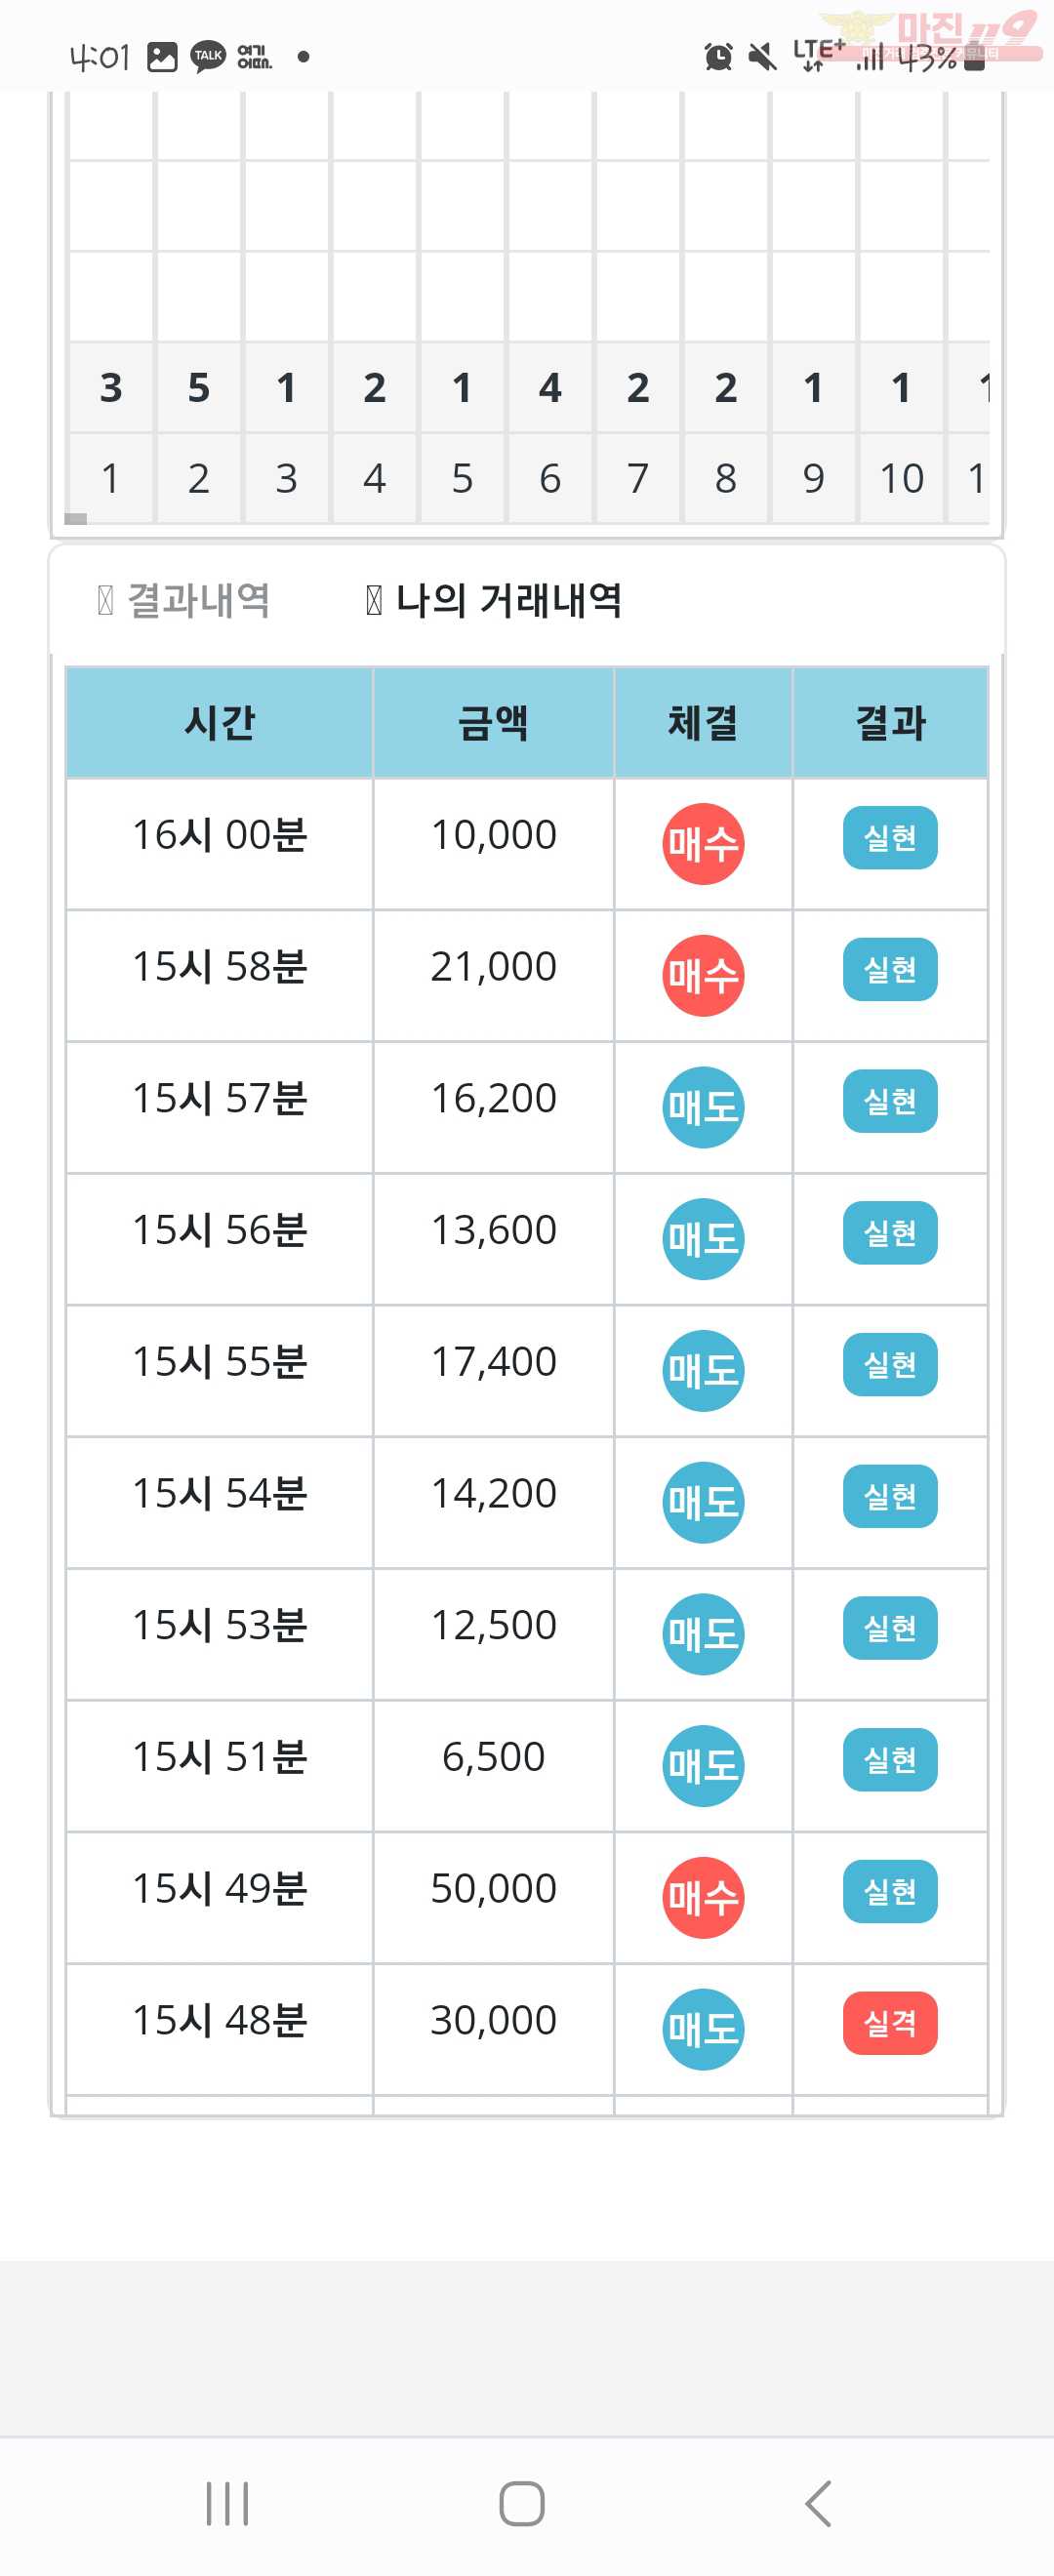
Task: Tap the 매수 badge for 16시 00분
Action: (703, 844)
